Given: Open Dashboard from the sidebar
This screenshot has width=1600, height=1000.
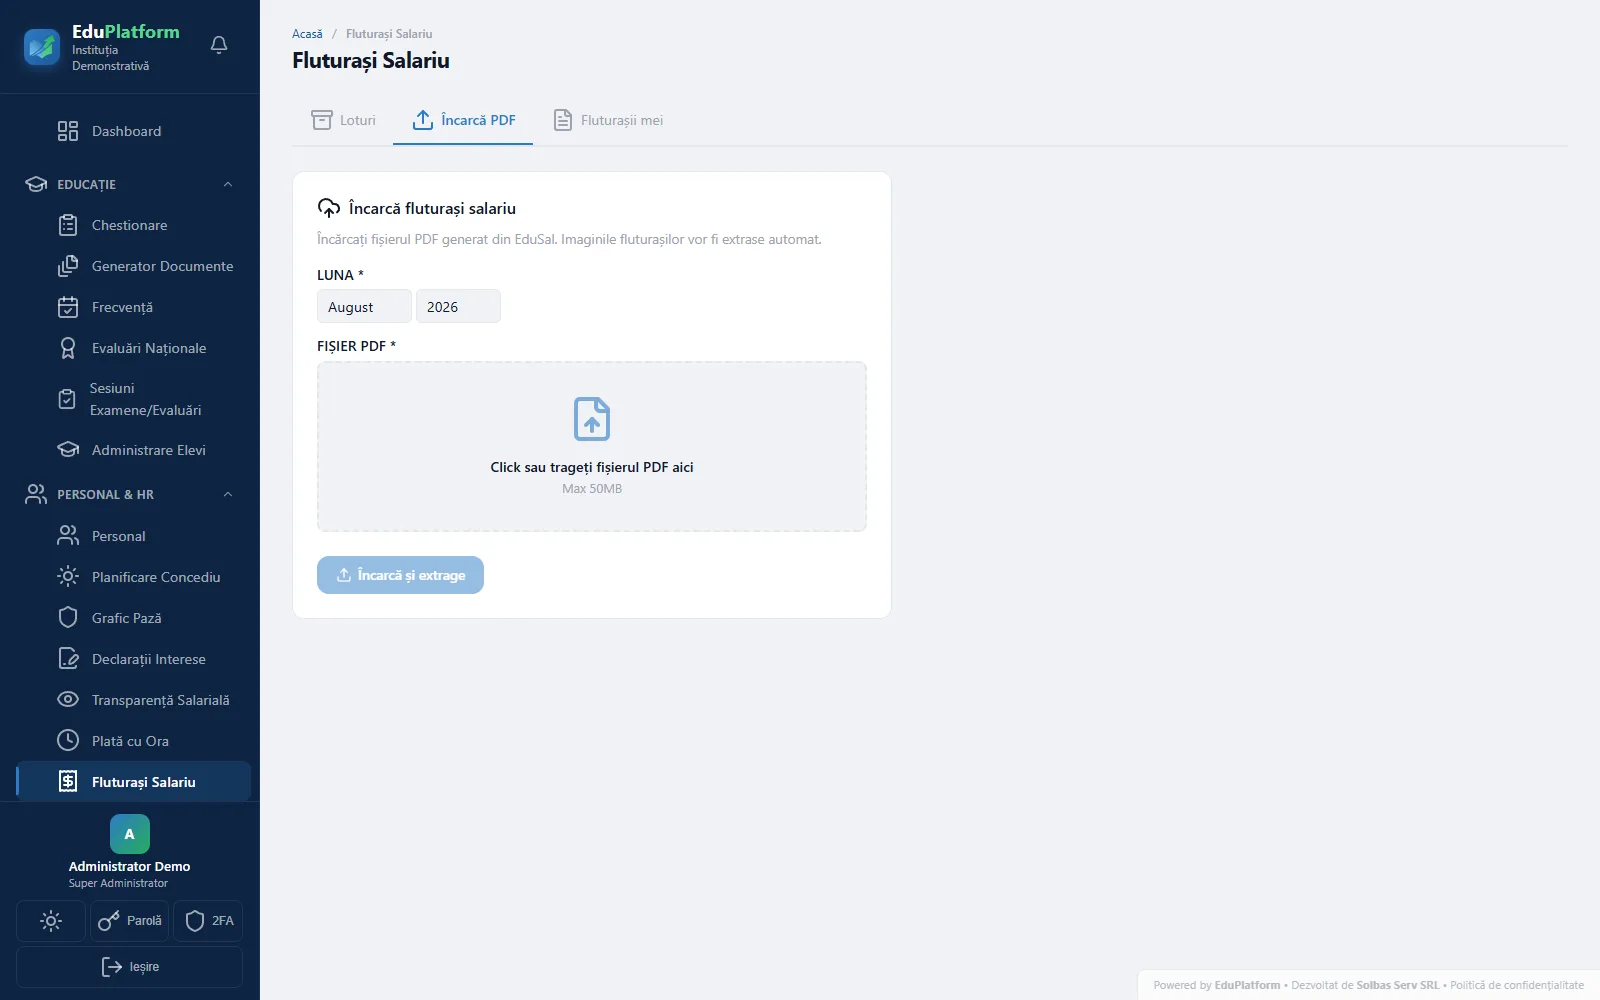Looking at the screenshot, I should [x=133, y=131].
